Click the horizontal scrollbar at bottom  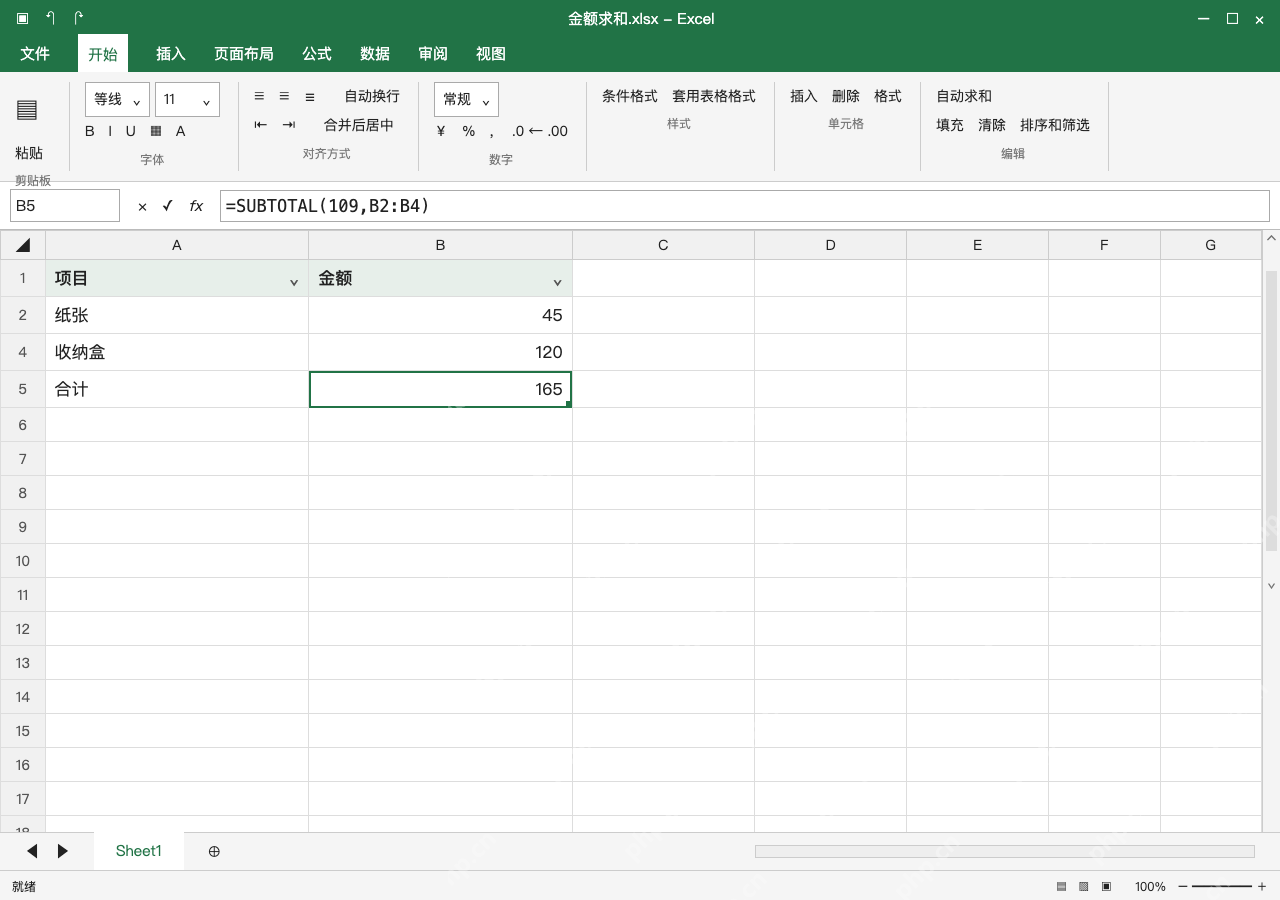(1004, 851)
